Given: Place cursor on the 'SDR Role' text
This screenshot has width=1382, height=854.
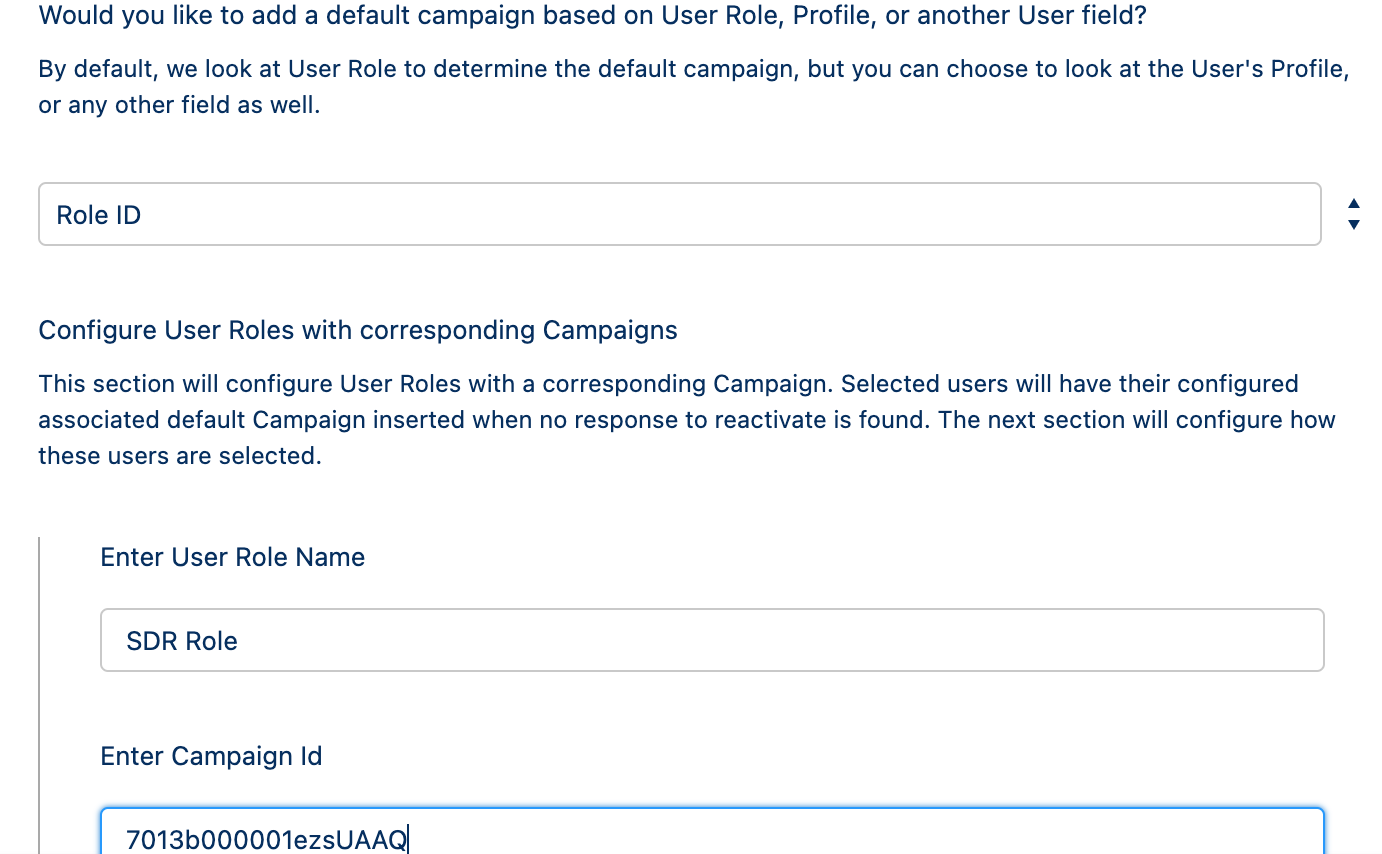Looking at the screenshot, I should (182, 641).
